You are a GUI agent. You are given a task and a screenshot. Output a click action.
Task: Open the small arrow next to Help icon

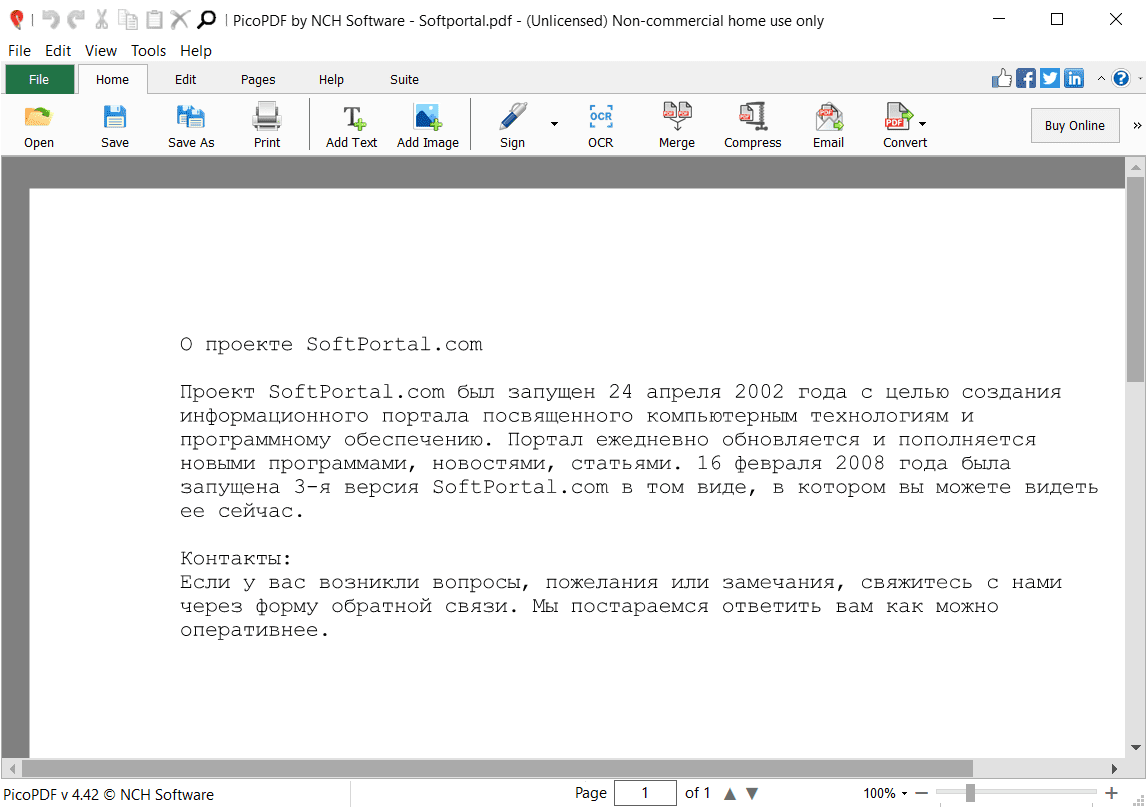(x=1140, y=79)
